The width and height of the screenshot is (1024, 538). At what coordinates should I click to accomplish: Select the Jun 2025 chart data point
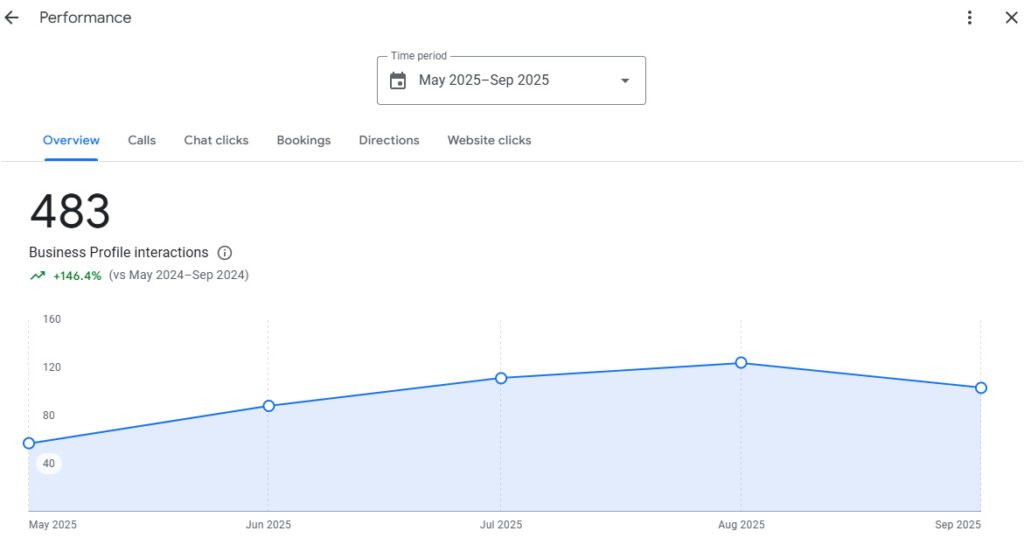[x=269, y=406]
